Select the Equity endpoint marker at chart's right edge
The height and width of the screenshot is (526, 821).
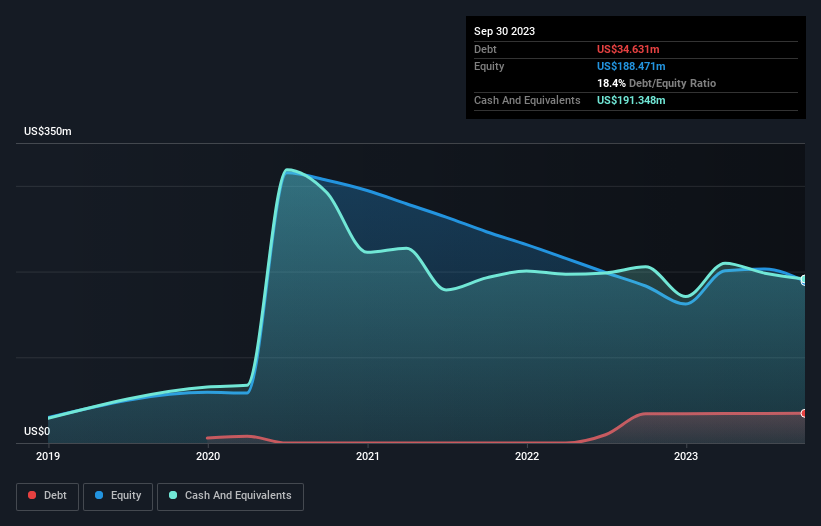pyautogui.click(x=804, y=281)
